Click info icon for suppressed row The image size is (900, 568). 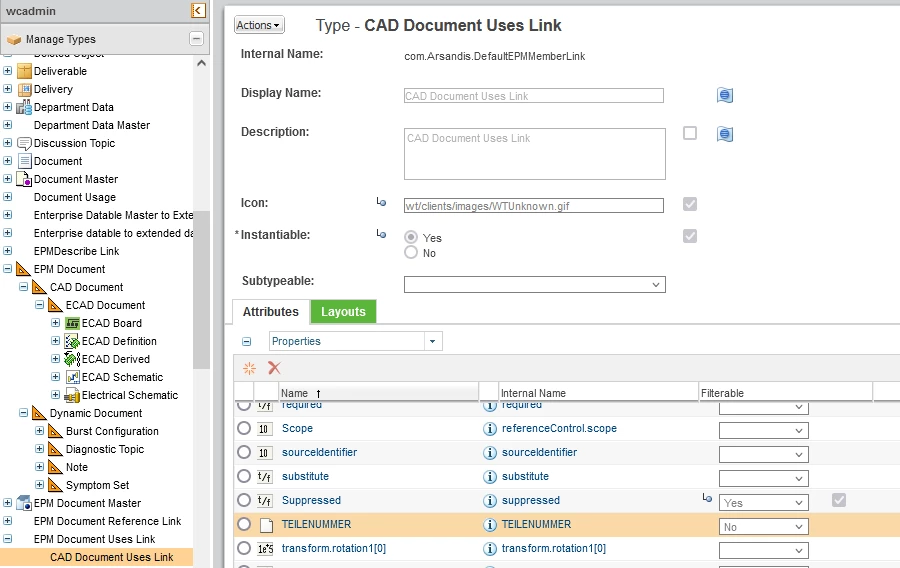pyautogui.click(x=490, y=501)
